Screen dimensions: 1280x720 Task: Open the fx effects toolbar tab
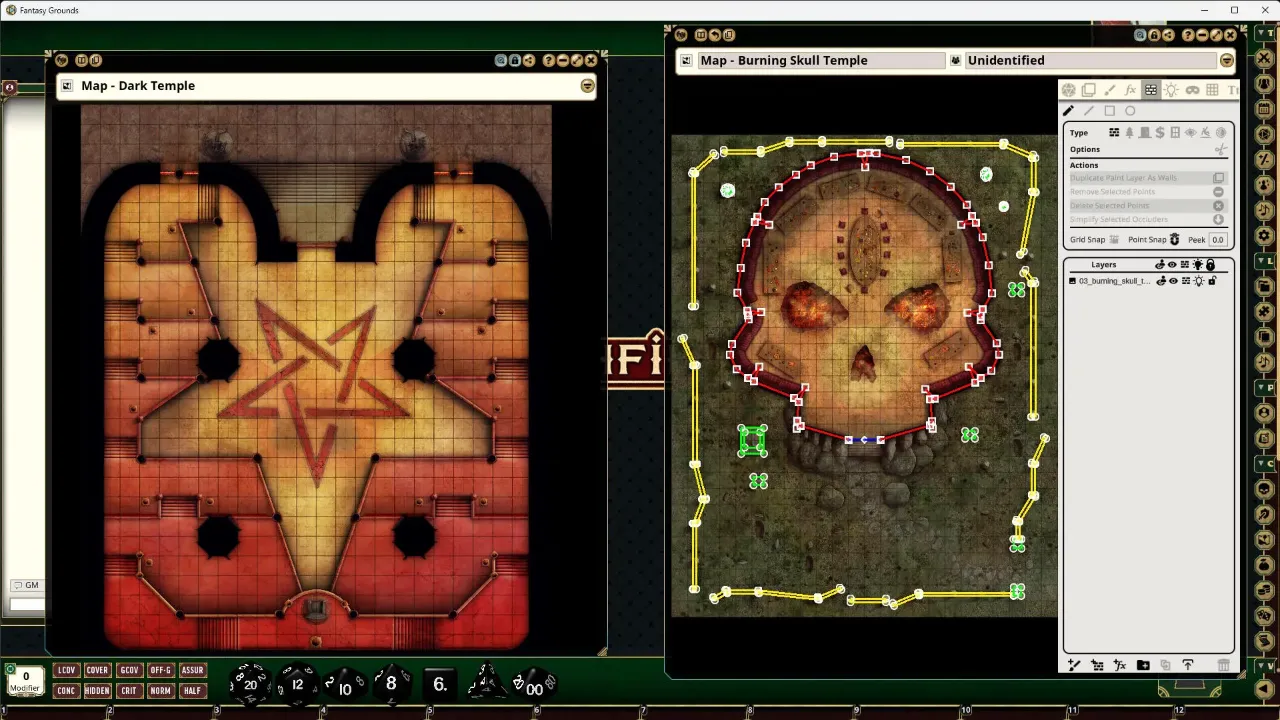click(1130, 90)
